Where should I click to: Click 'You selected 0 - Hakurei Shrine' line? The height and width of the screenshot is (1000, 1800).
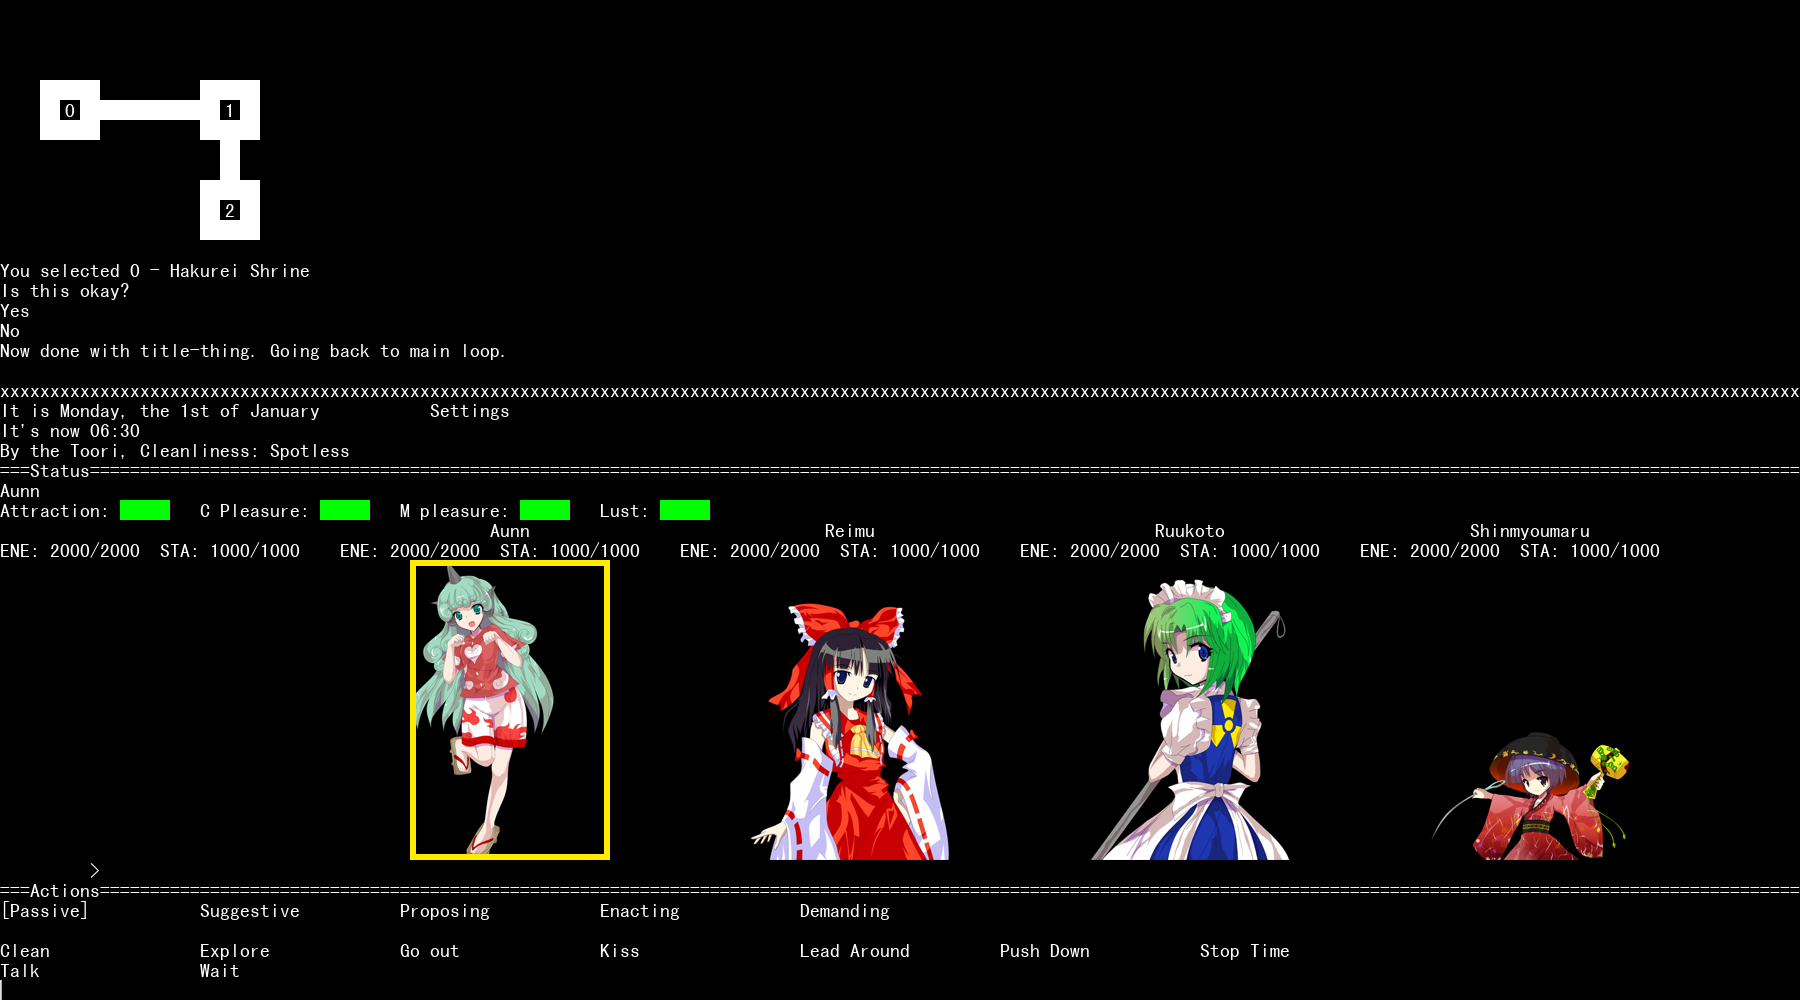[155, 271]
